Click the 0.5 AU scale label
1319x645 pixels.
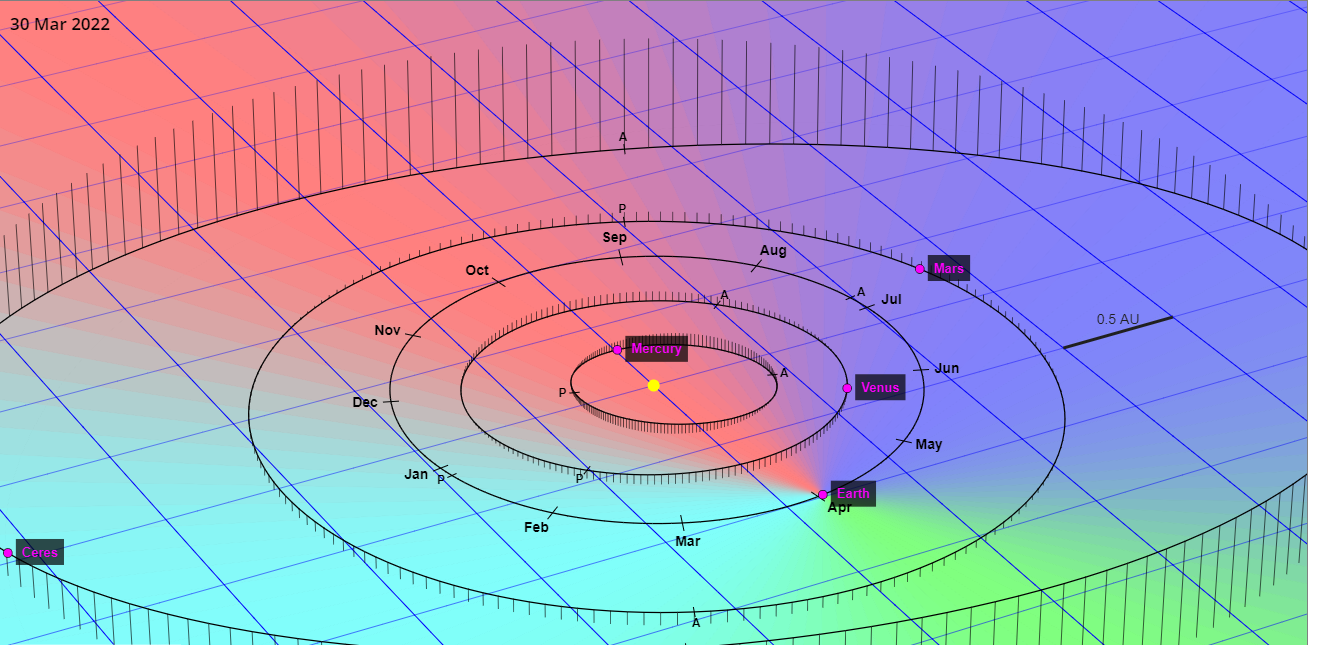(x=1117, y=319)
